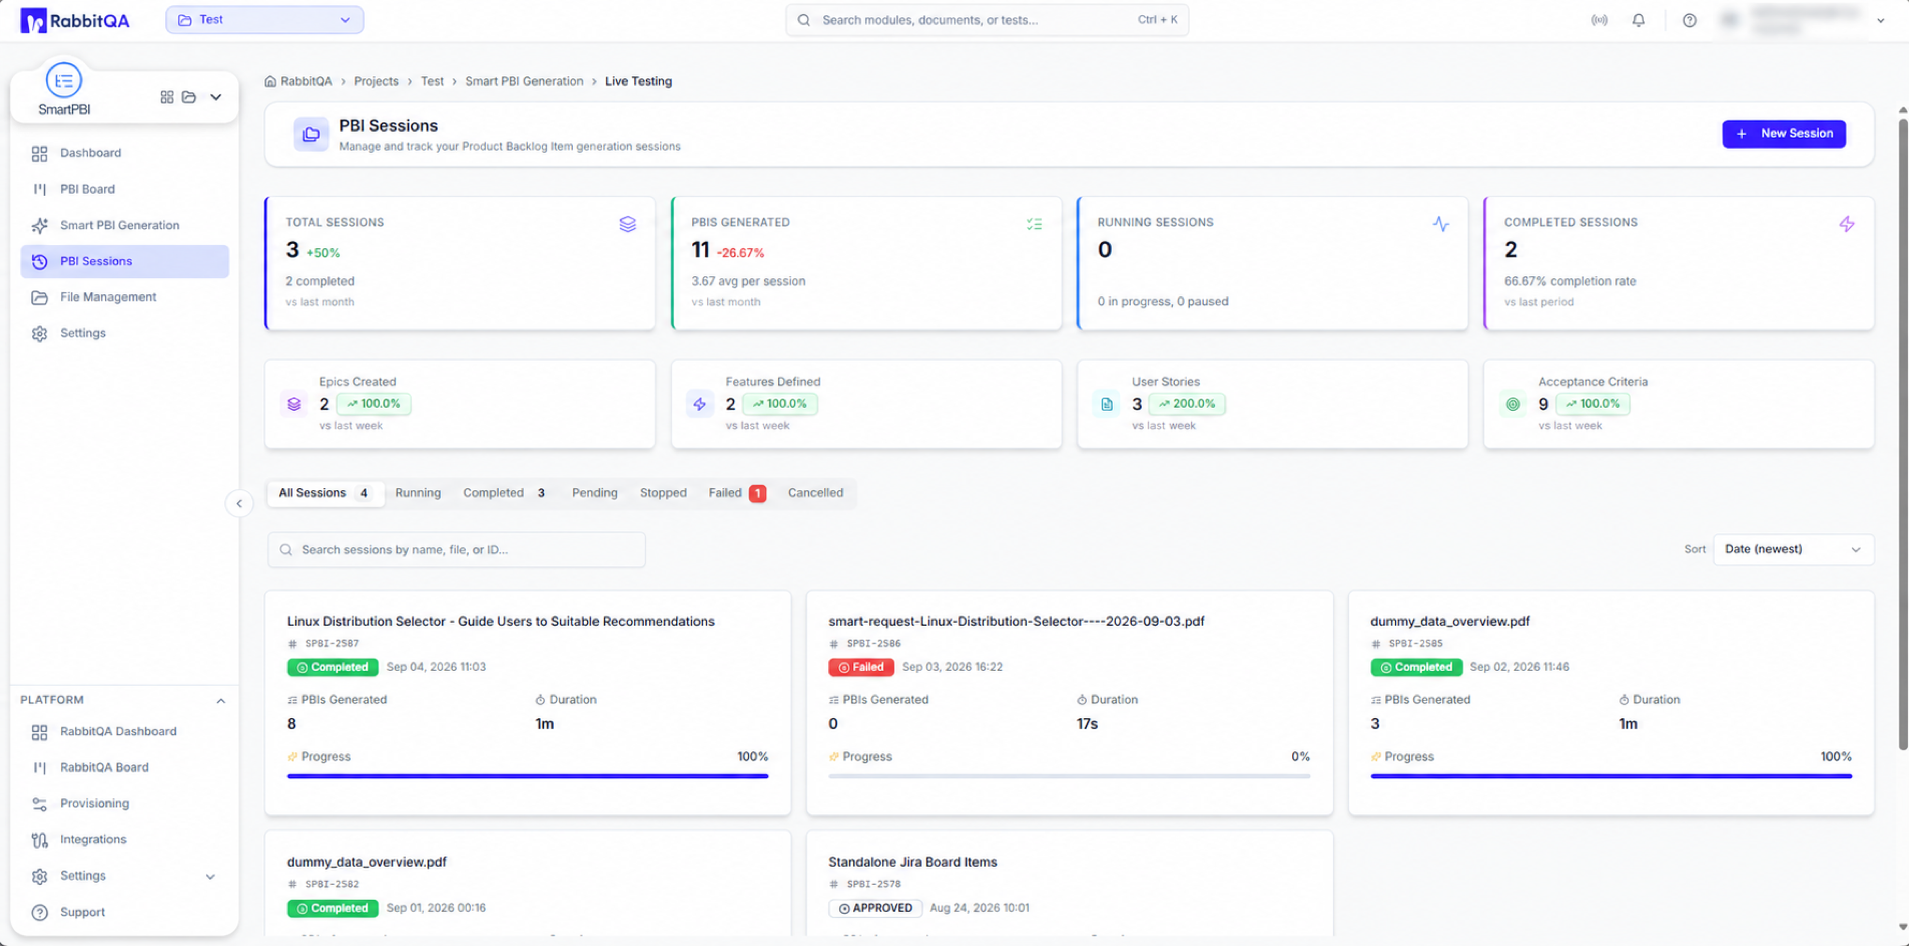Screen dimensions: 1909x946
Task: Open the Test project dropdown
Action: click(264, 20)
